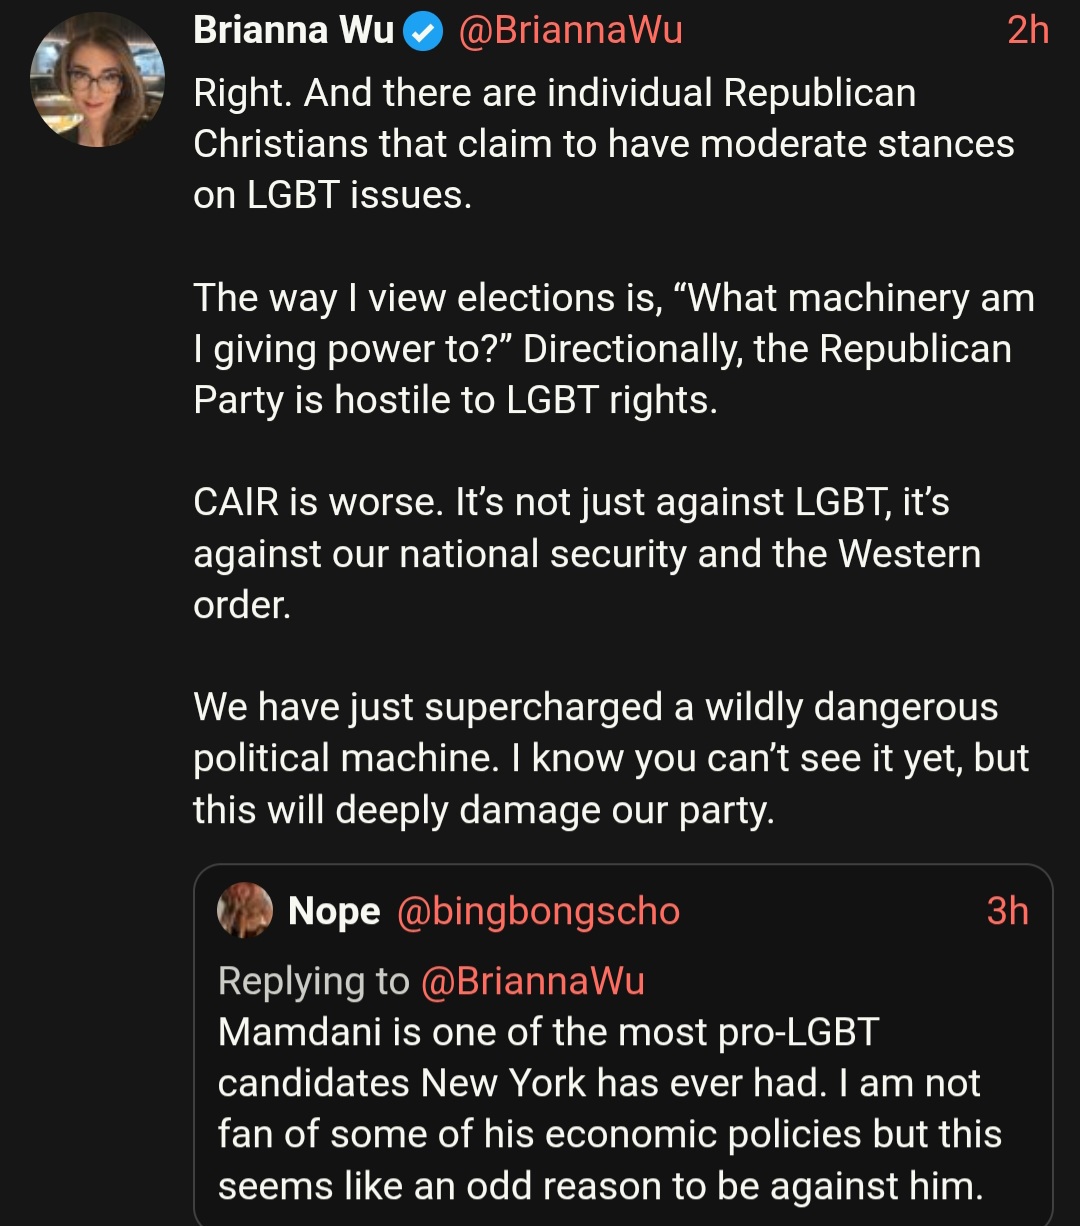This screenshot has width=1080, height=1226.
Task: Open the Nope account's small avatar
Action: (x=245, y=910)
